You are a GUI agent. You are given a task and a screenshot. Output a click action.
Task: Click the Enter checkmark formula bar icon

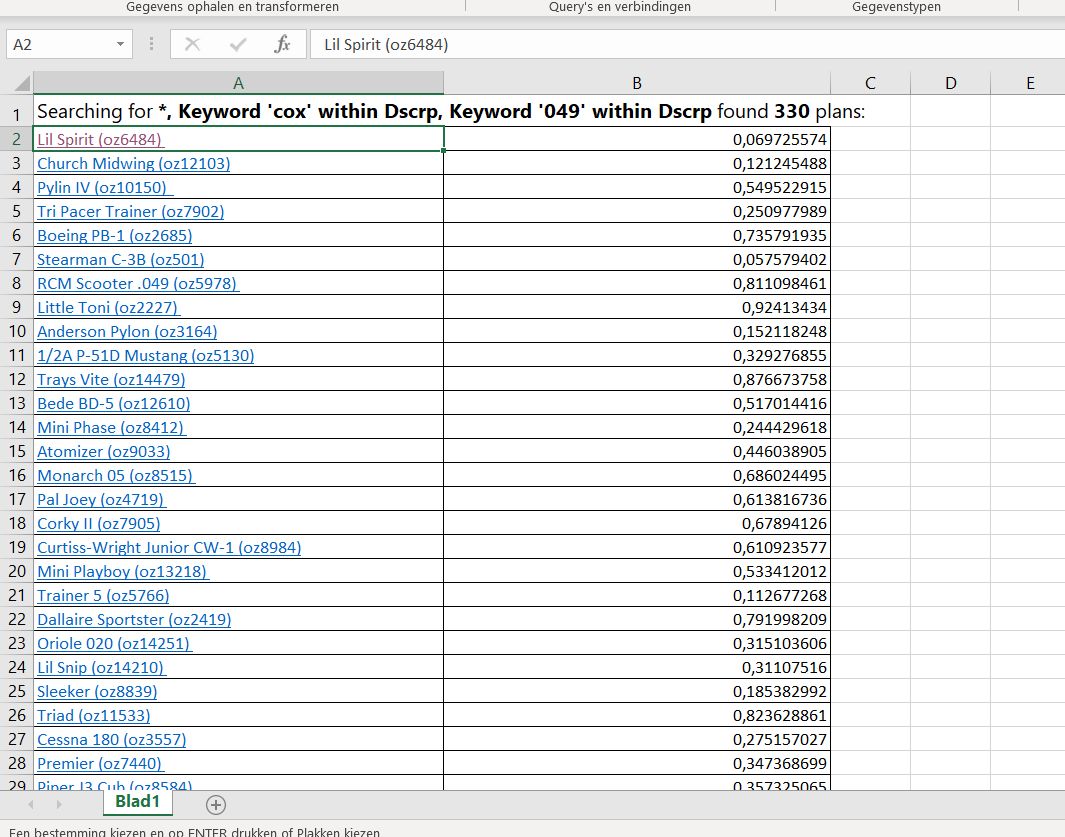click(238, 45)
